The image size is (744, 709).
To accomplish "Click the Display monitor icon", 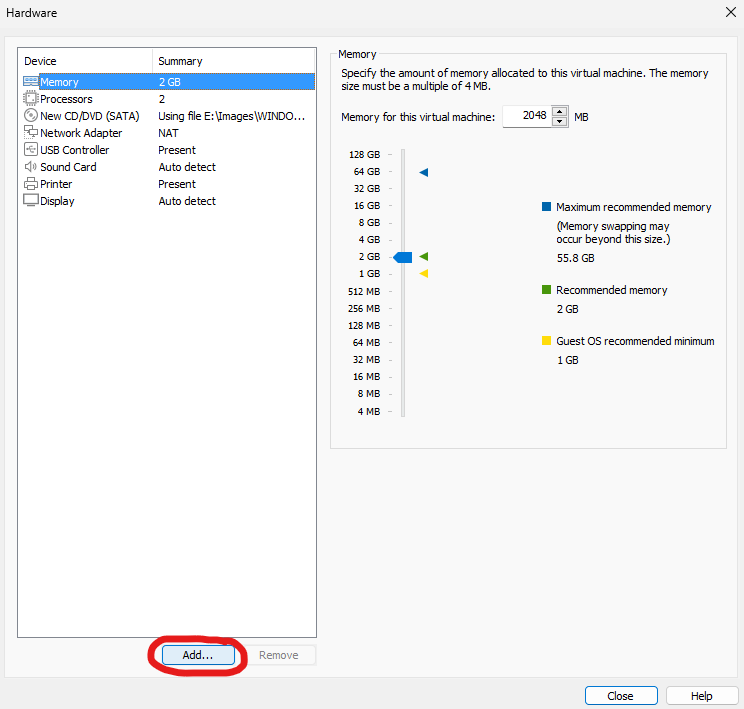I will pyautogui.click(x=30, y=201).
